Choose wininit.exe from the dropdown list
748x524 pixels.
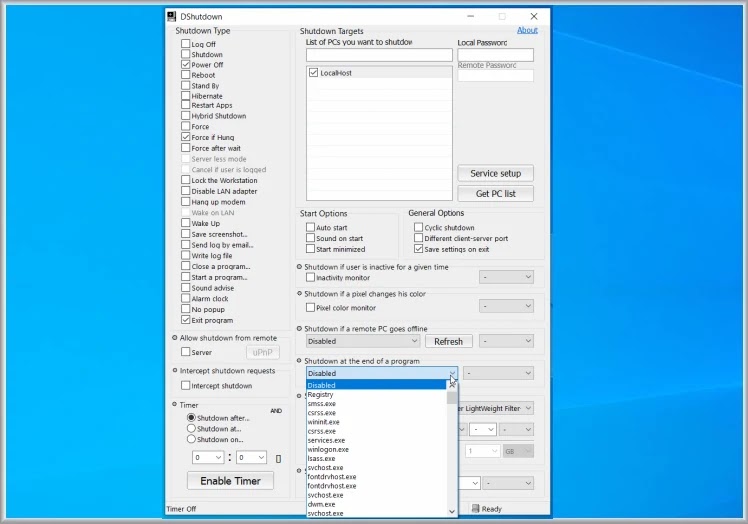(376, 422)
